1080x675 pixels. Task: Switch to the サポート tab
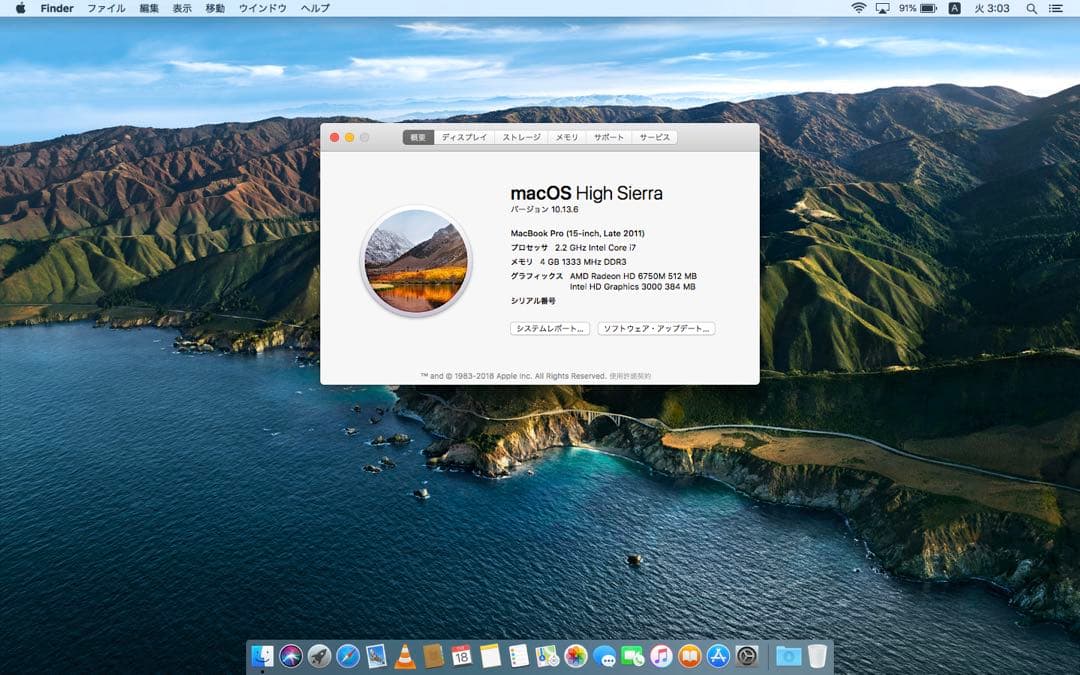[x=609, y=138]
